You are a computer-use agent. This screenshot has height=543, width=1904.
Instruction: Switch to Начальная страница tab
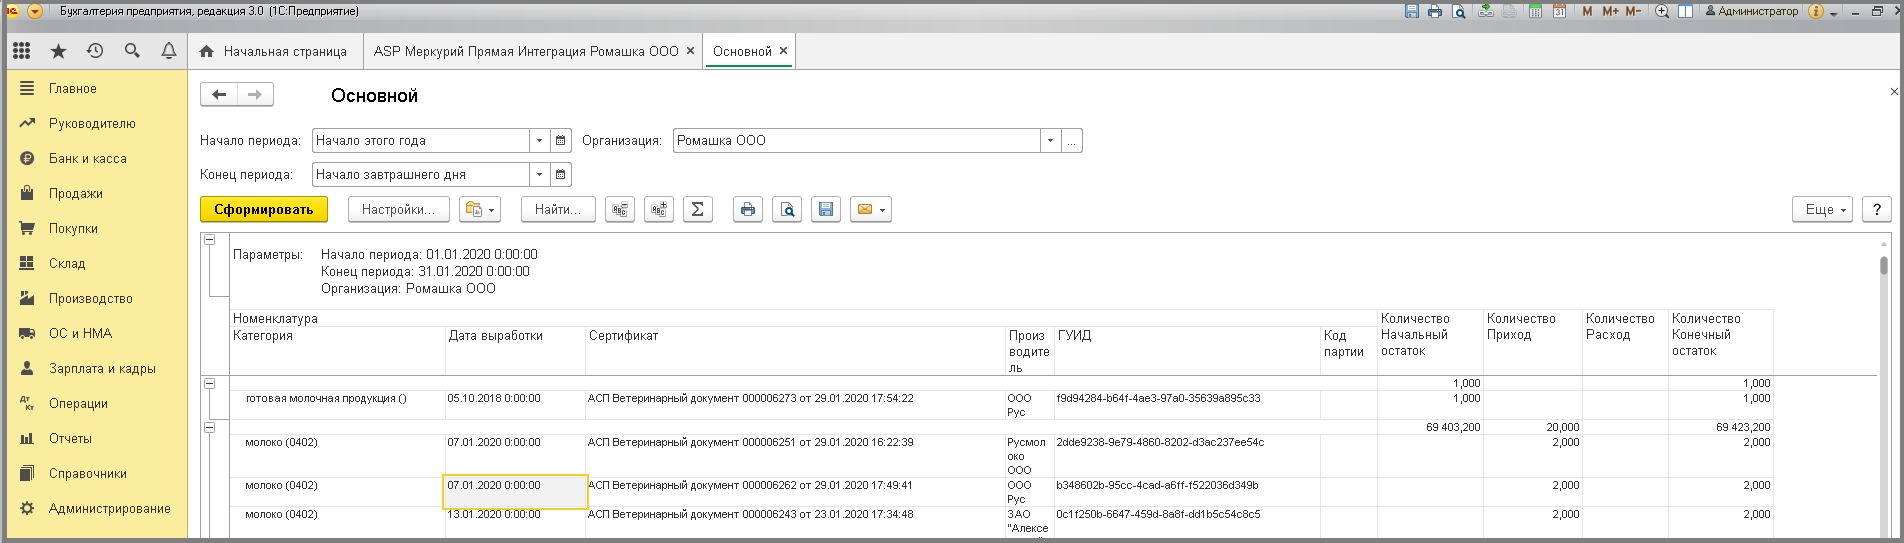click(x=274, y=51)
